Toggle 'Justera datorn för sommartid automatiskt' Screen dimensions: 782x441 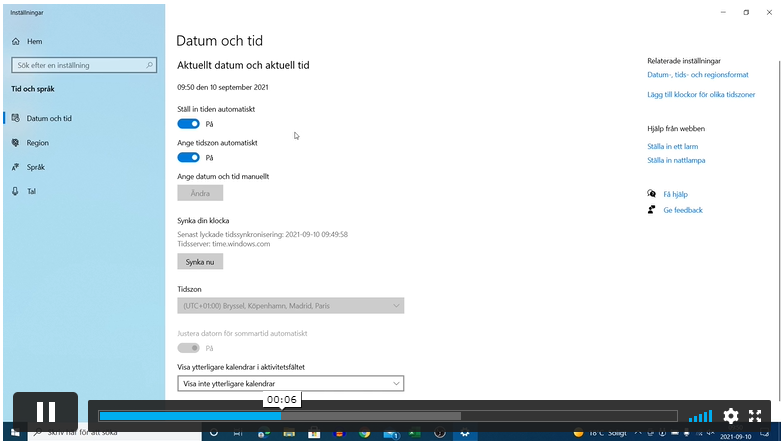click(188, 348)
